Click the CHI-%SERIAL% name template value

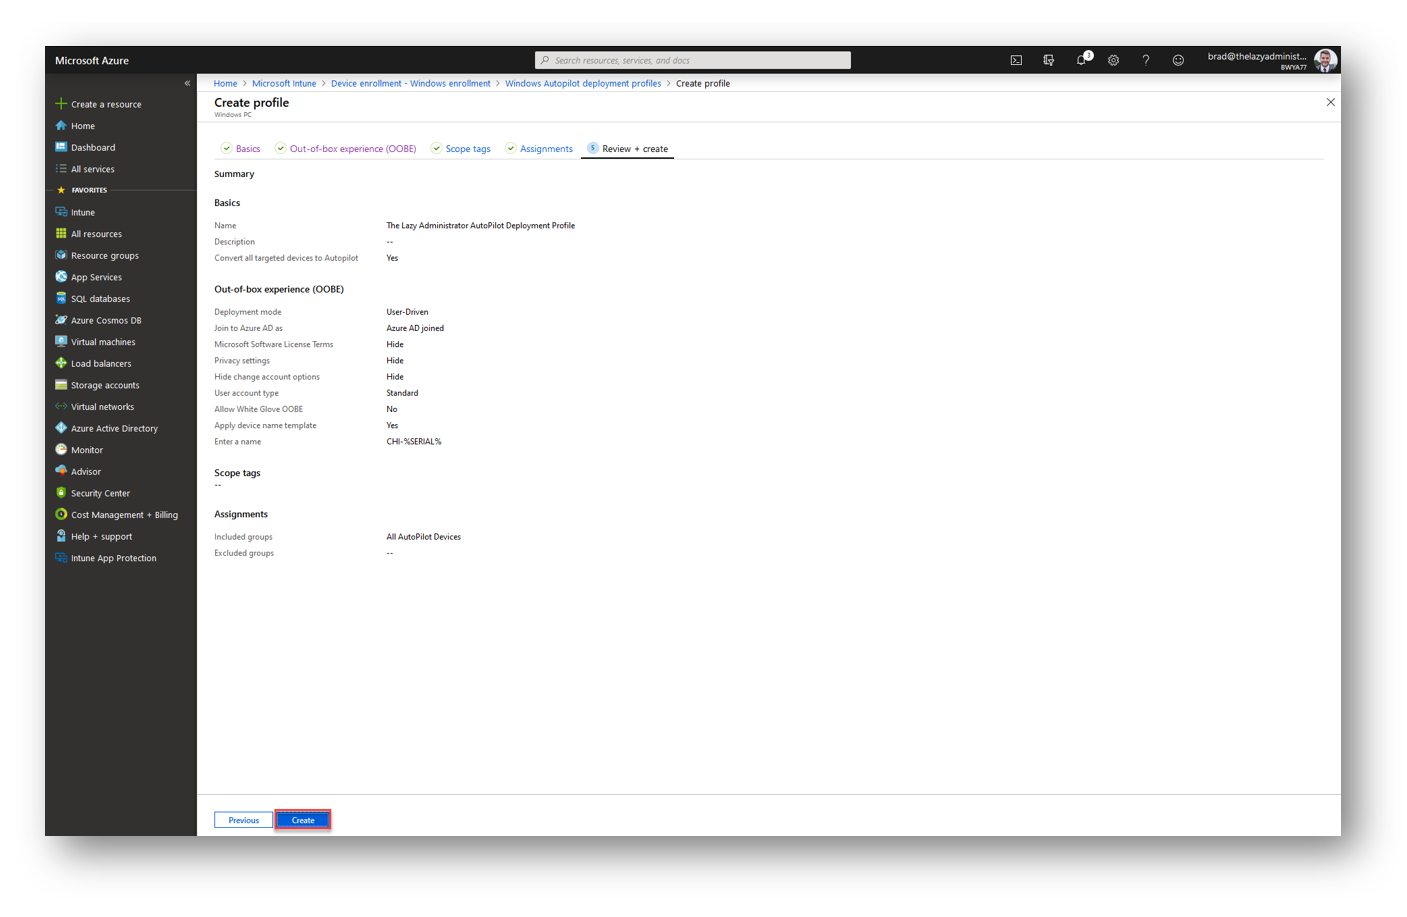414,442
